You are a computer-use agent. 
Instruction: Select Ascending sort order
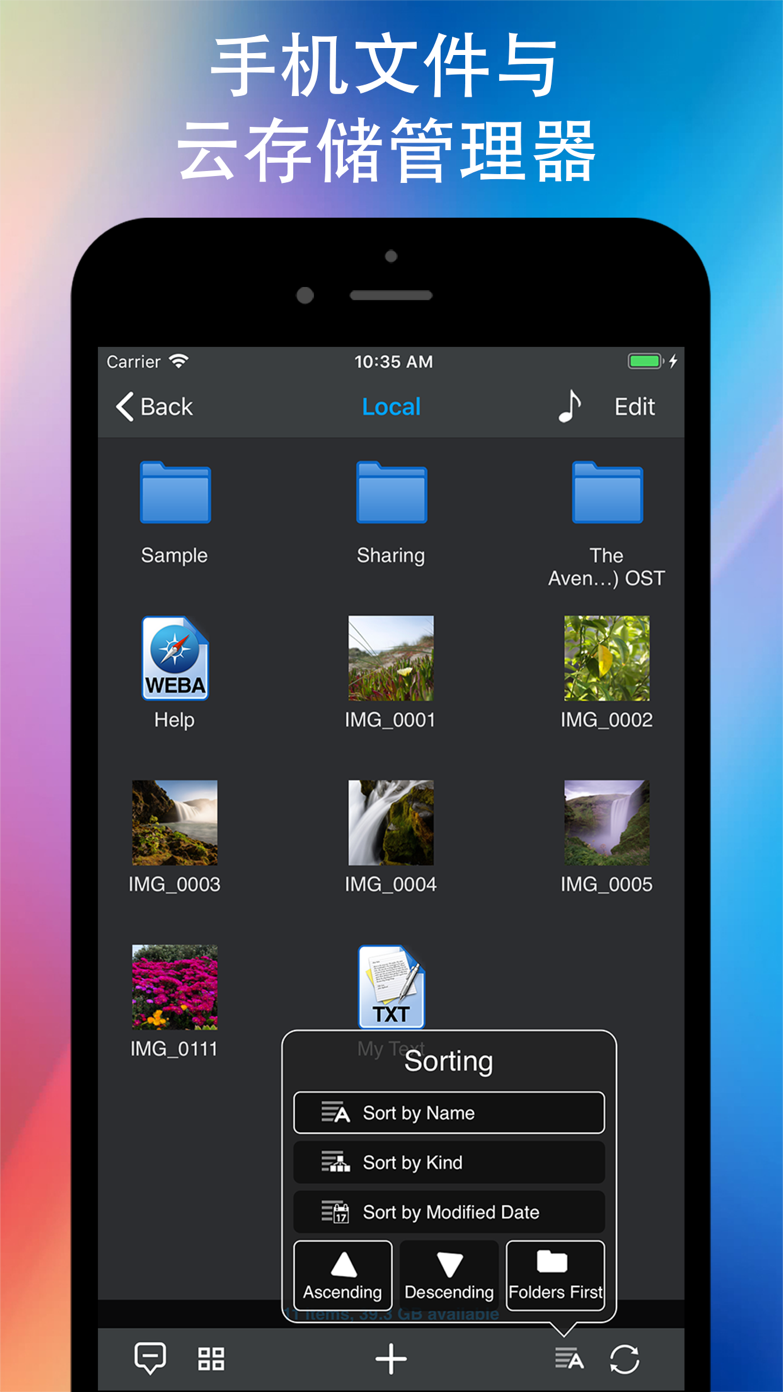coord(343,1275)
